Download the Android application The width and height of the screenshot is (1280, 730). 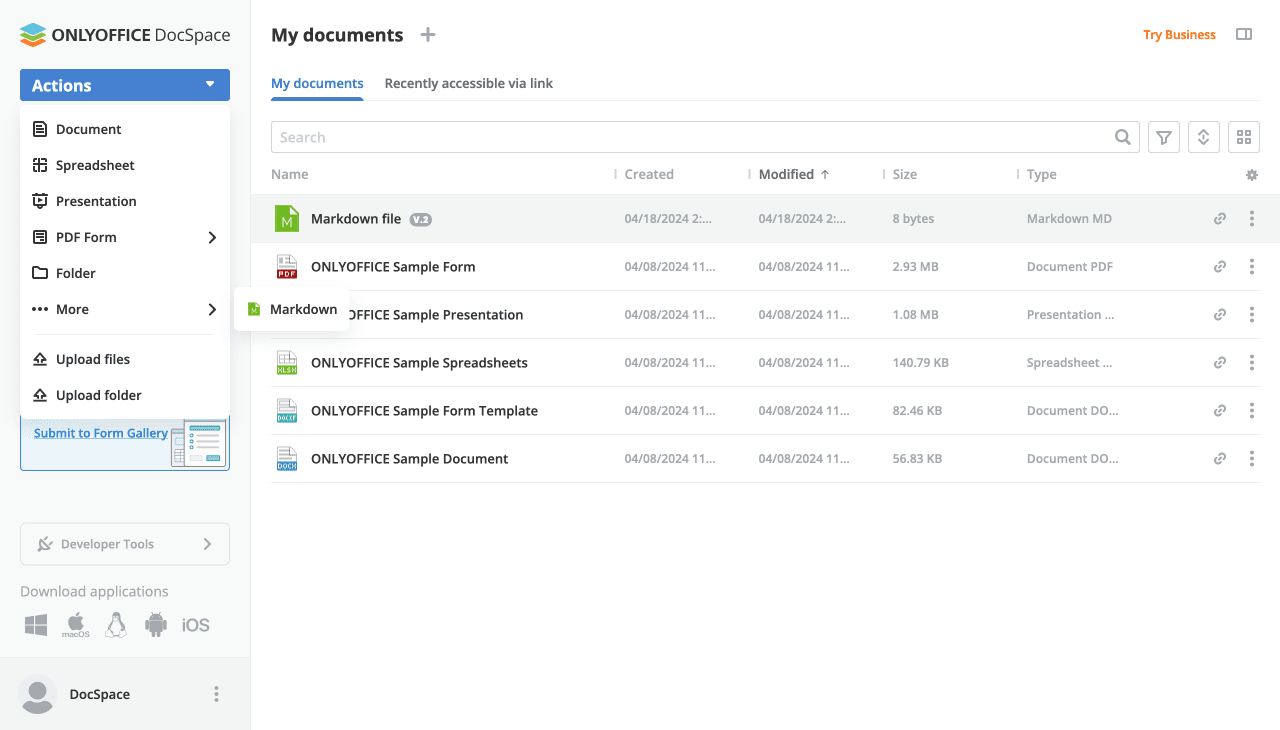tap(156, 625)
